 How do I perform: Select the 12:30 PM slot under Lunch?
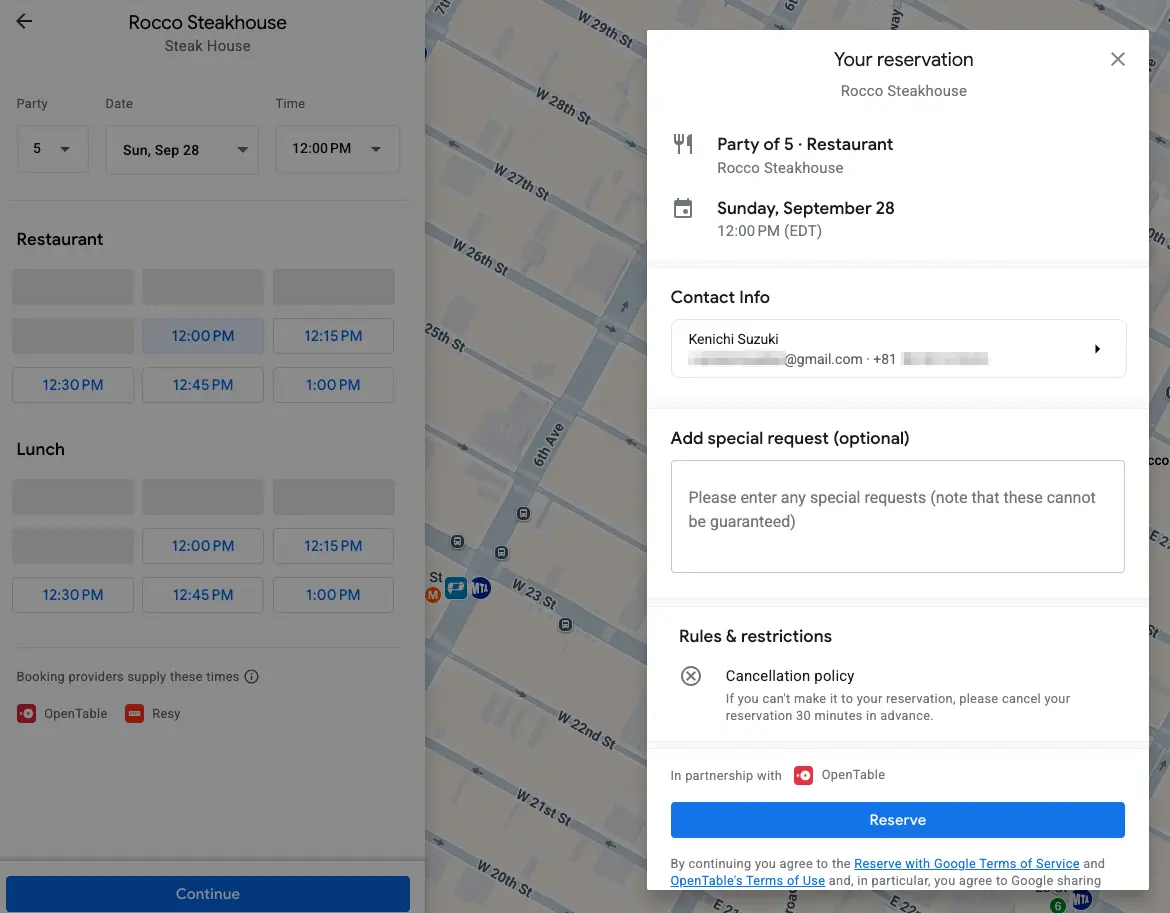click(x=73, y=595)
